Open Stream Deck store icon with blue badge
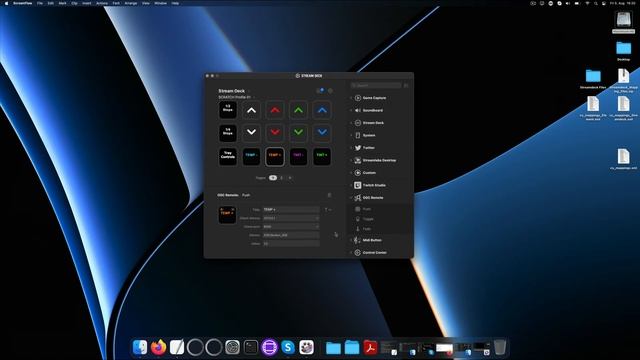The height and width of the screenshot is (360, 640). pos(320,91)
